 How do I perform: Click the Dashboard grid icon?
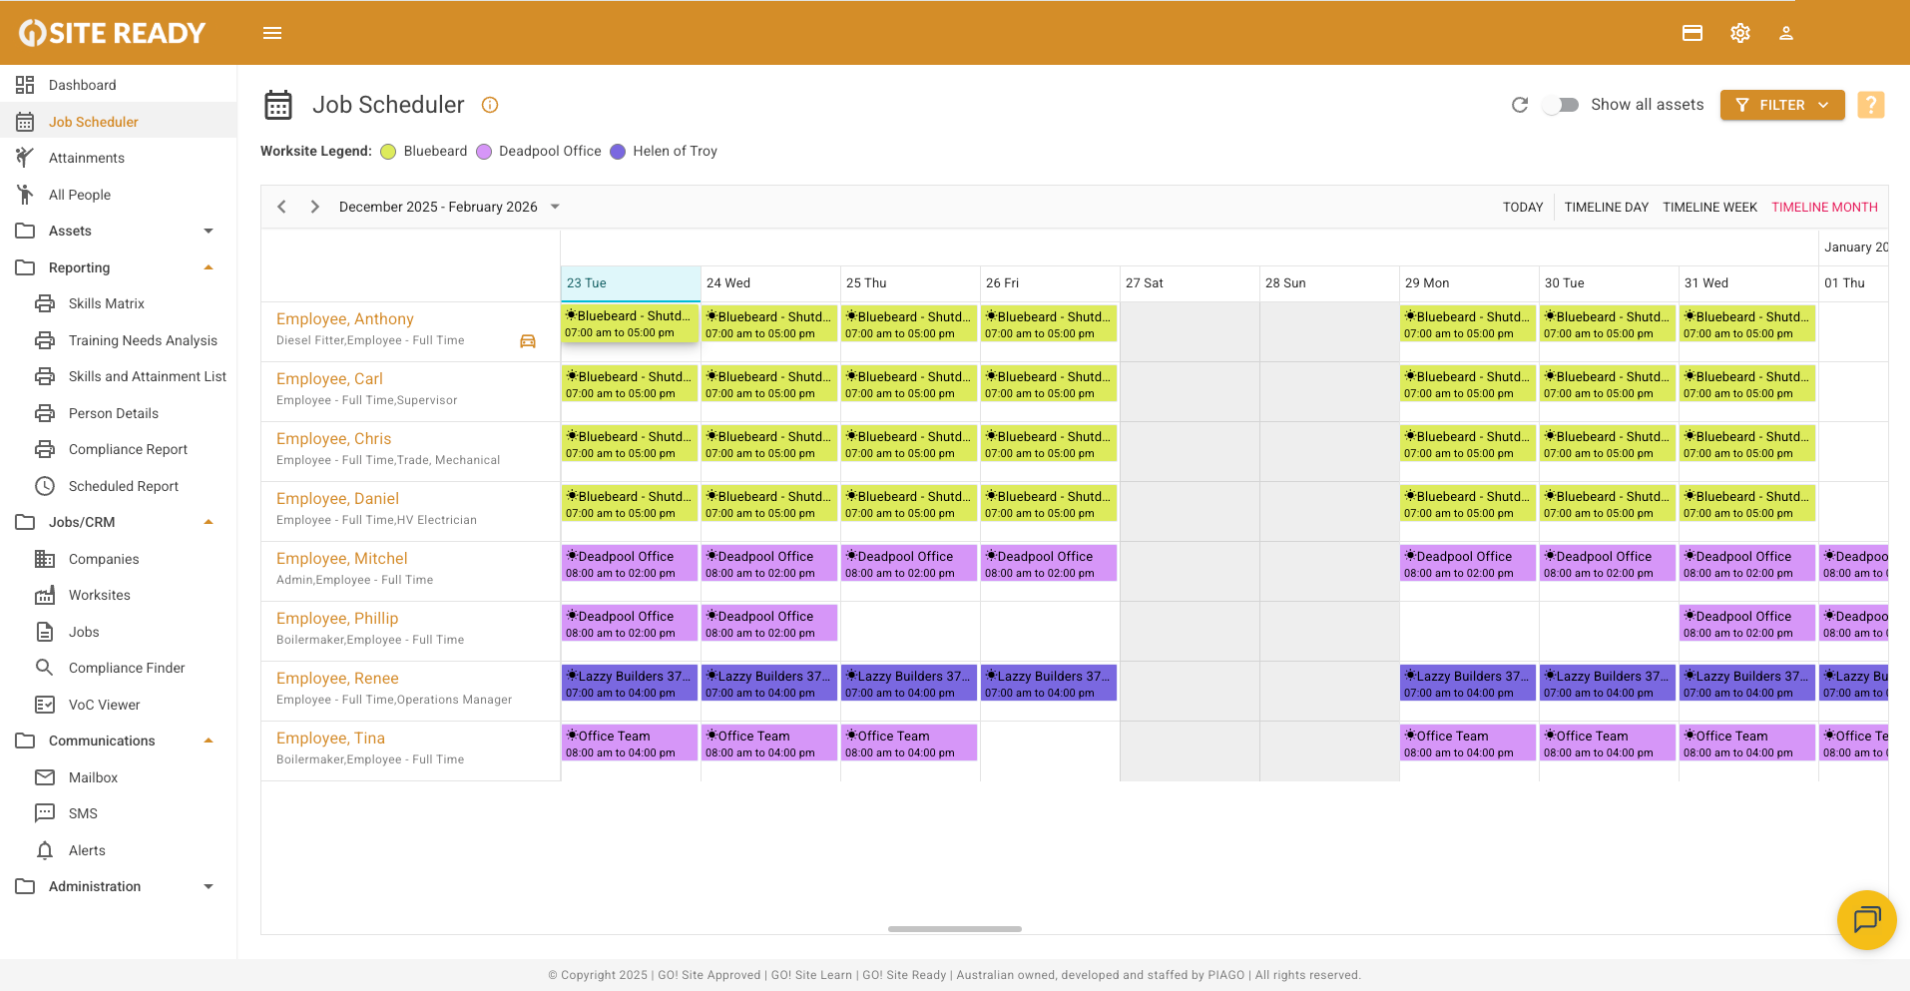pos(25,85)
